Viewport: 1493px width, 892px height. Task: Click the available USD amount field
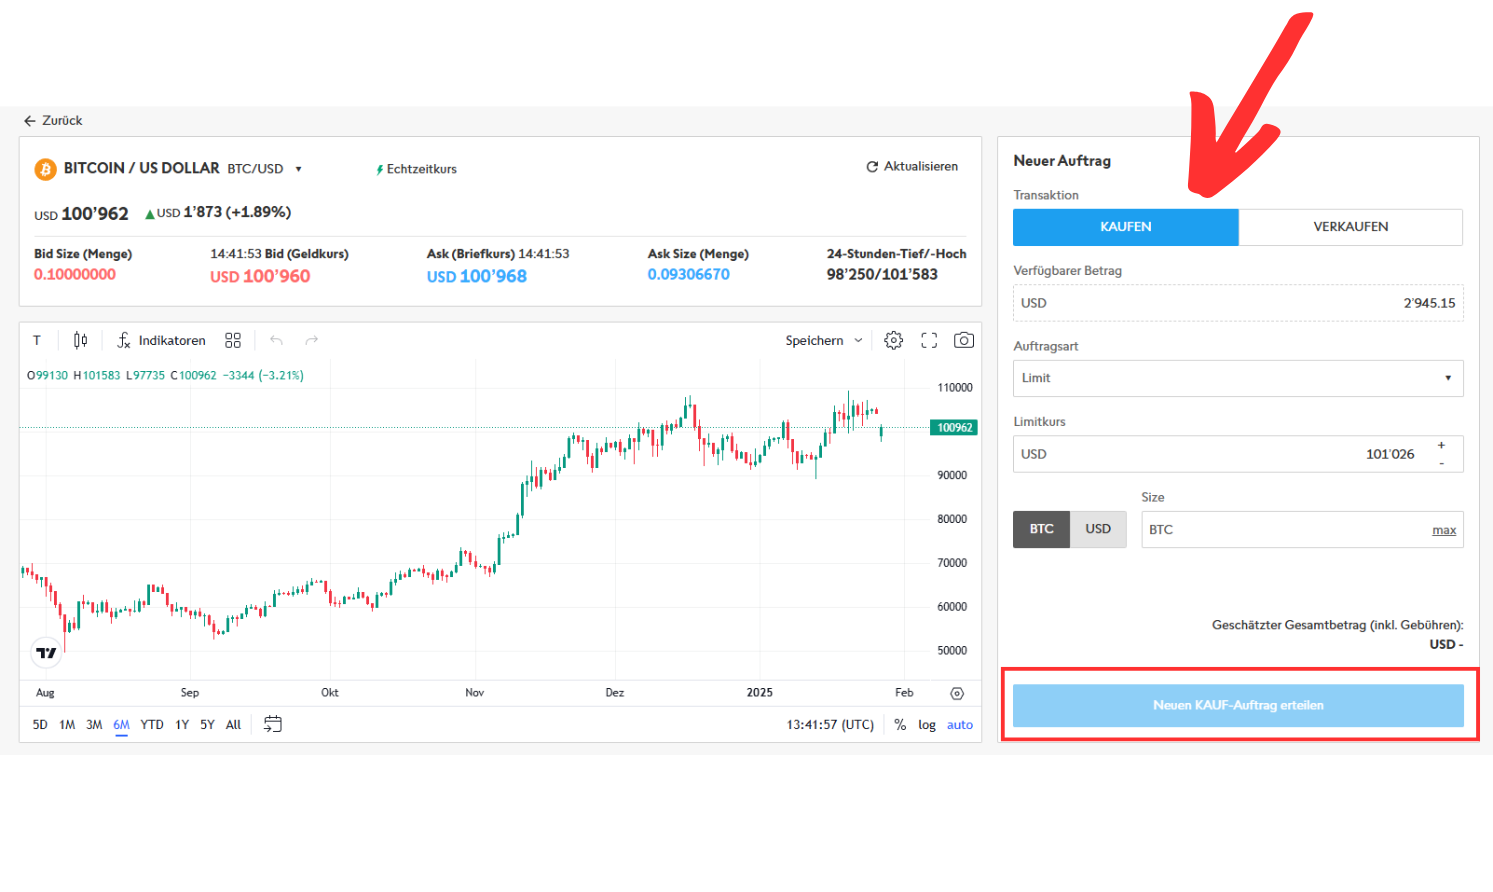[1238, 303]
